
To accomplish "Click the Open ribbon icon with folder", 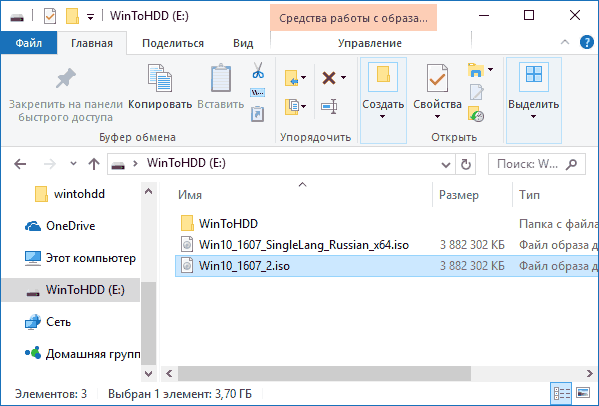I will (x=476, y=70).
